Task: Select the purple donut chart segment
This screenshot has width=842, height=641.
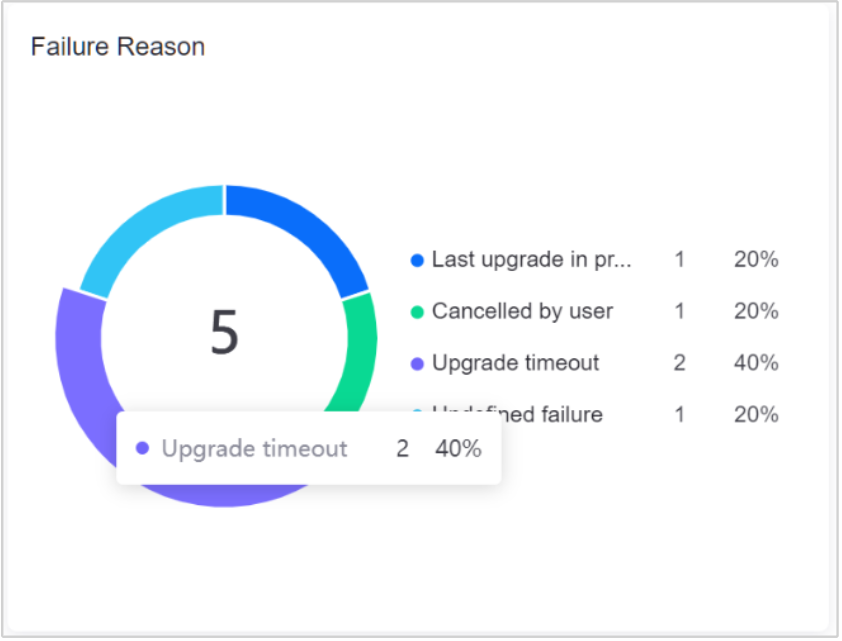Action: 80,380
